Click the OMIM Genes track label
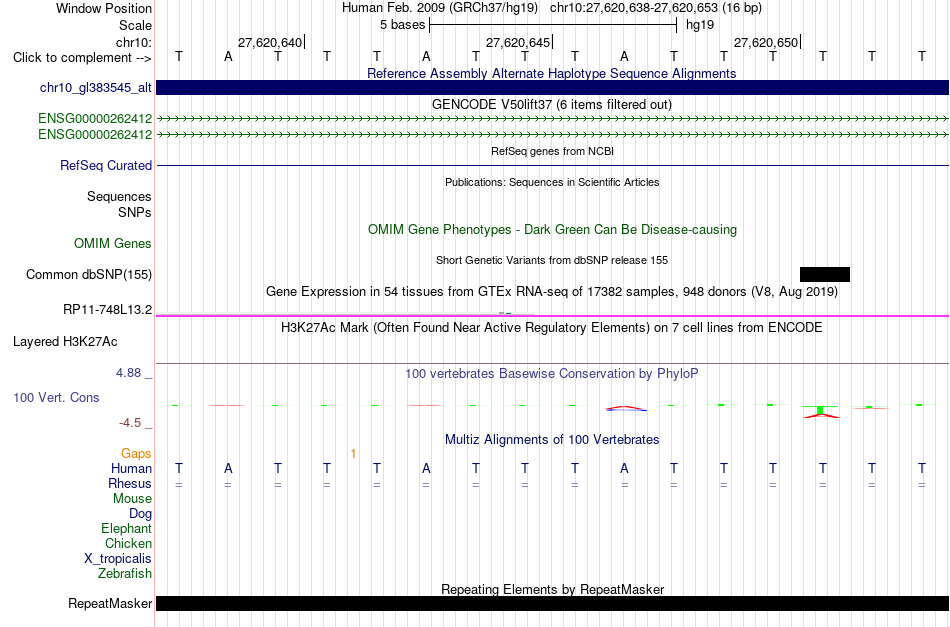This screenshot has width=950, height=627. tap(113, 244)
